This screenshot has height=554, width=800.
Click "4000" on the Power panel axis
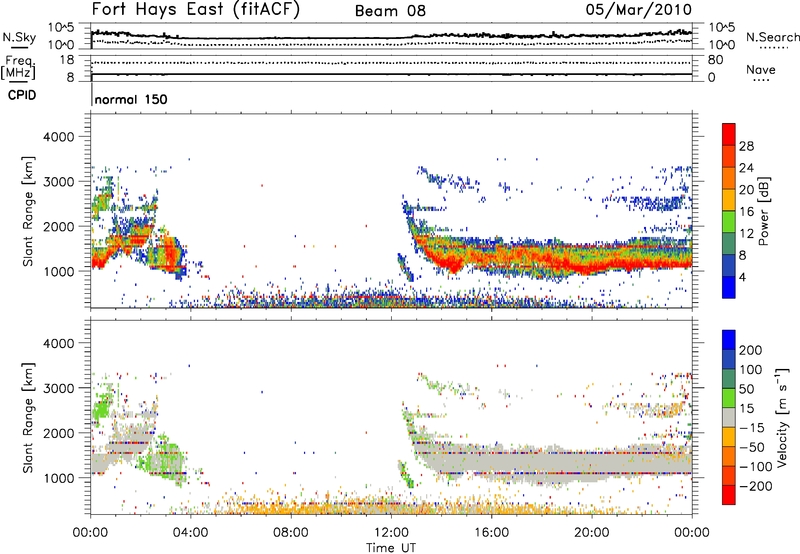pyautogui.click(x=59, y=137)
